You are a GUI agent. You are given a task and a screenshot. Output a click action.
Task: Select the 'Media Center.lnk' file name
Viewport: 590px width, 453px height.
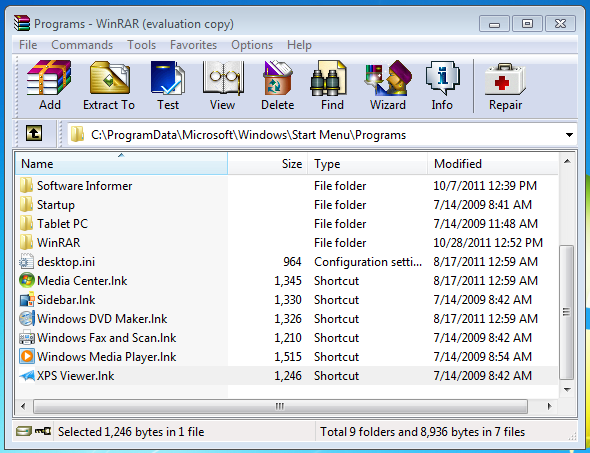(82, 281)
